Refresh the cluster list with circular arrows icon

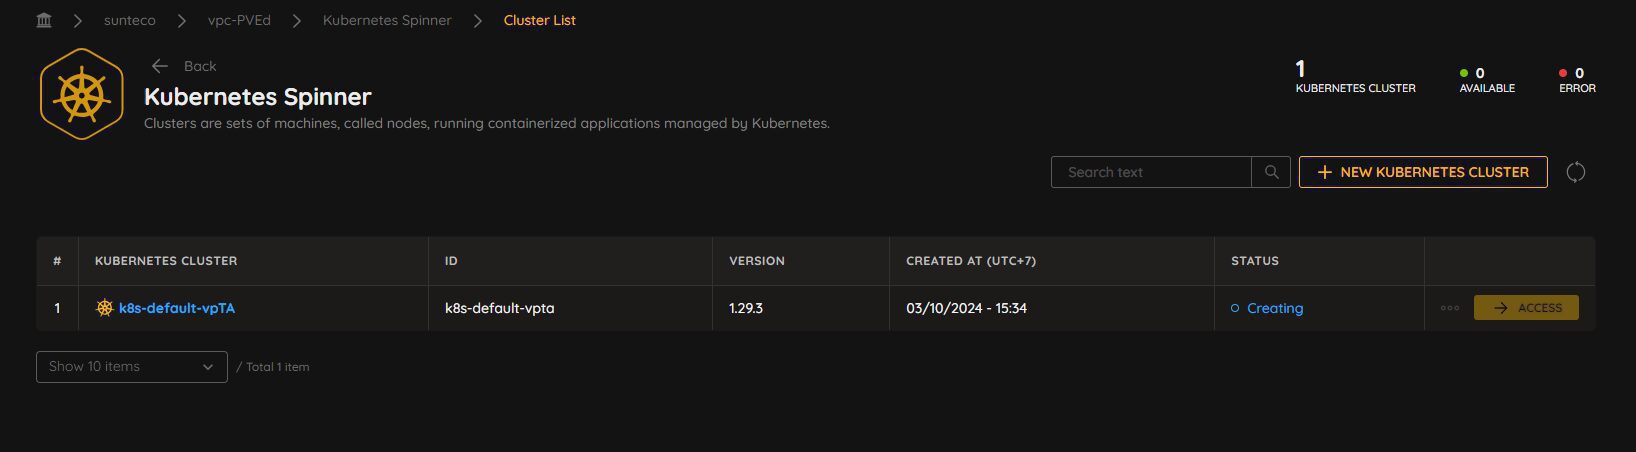click(x=1575, y=172)
